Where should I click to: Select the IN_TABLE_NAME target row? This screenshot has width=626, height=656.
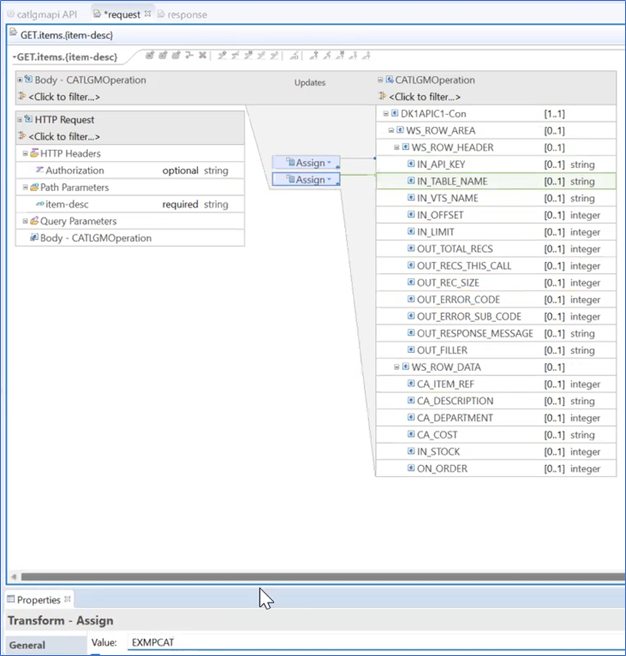[496, 181]
